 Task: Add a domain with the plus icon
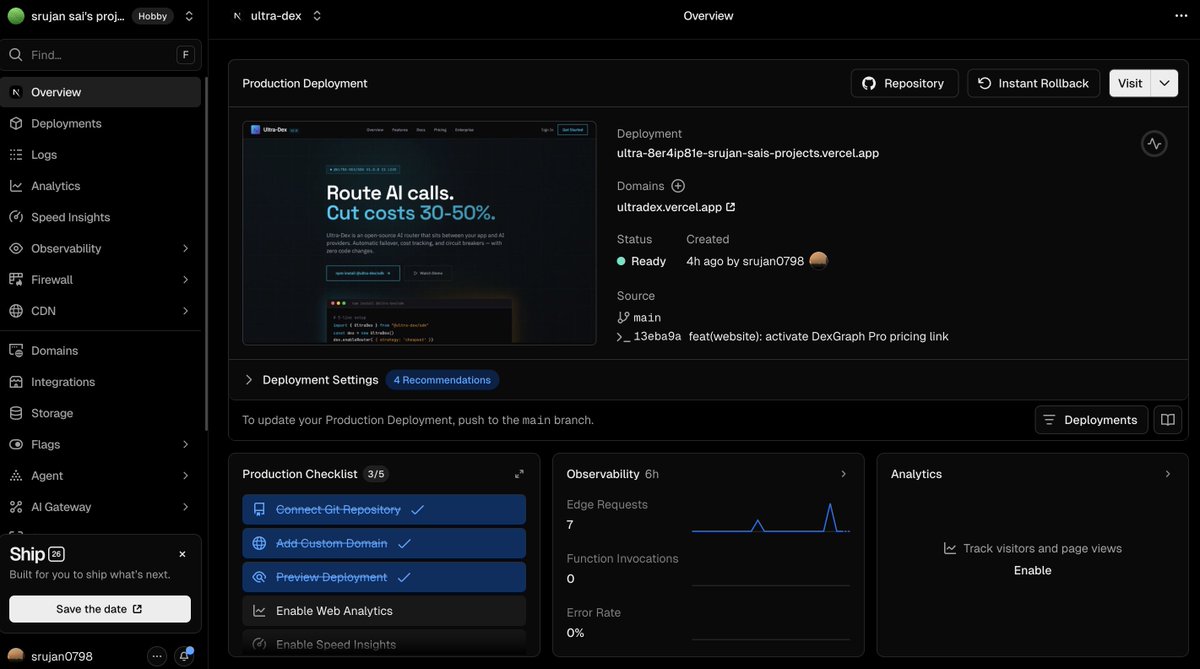[x=678, y=186]
